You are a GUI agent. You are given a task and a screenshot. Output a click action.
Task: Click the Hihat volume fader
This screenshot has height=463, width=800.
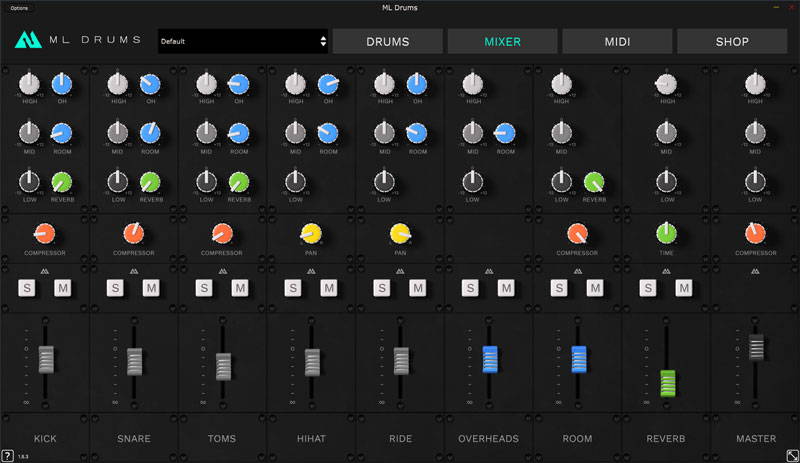coord(312,362)
